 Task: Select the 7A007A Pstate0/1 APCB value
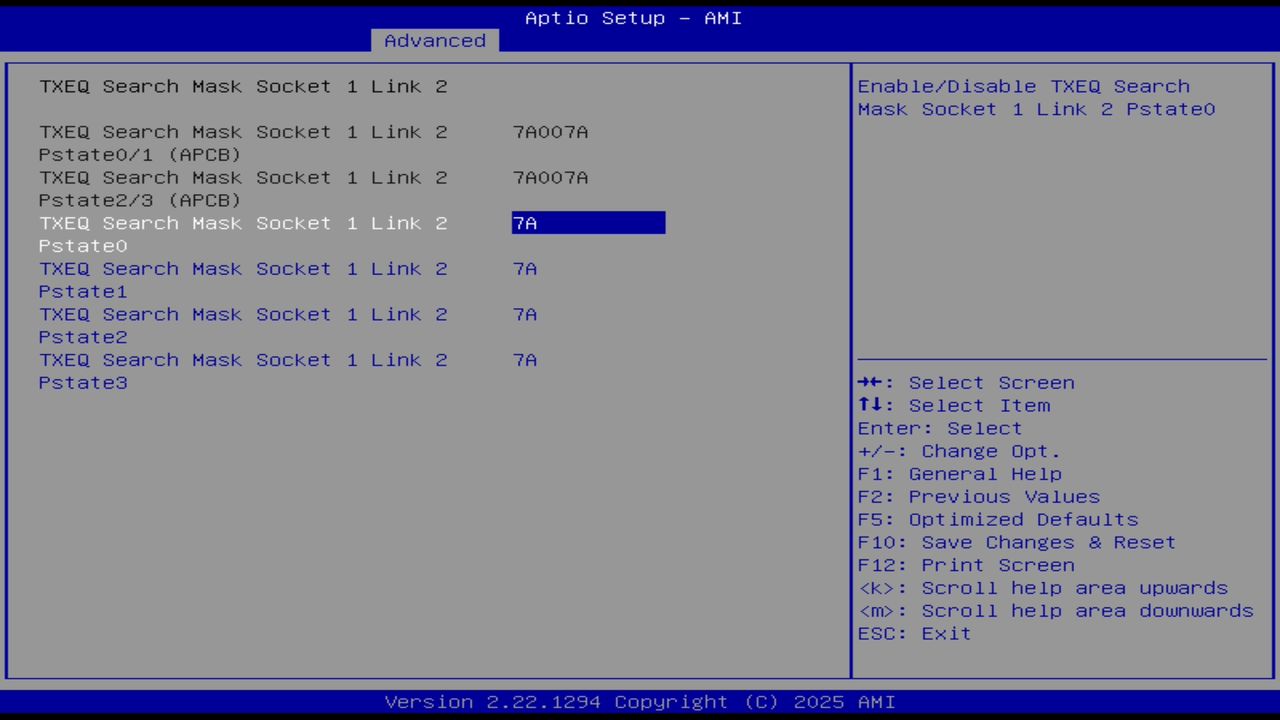[550, 131]
